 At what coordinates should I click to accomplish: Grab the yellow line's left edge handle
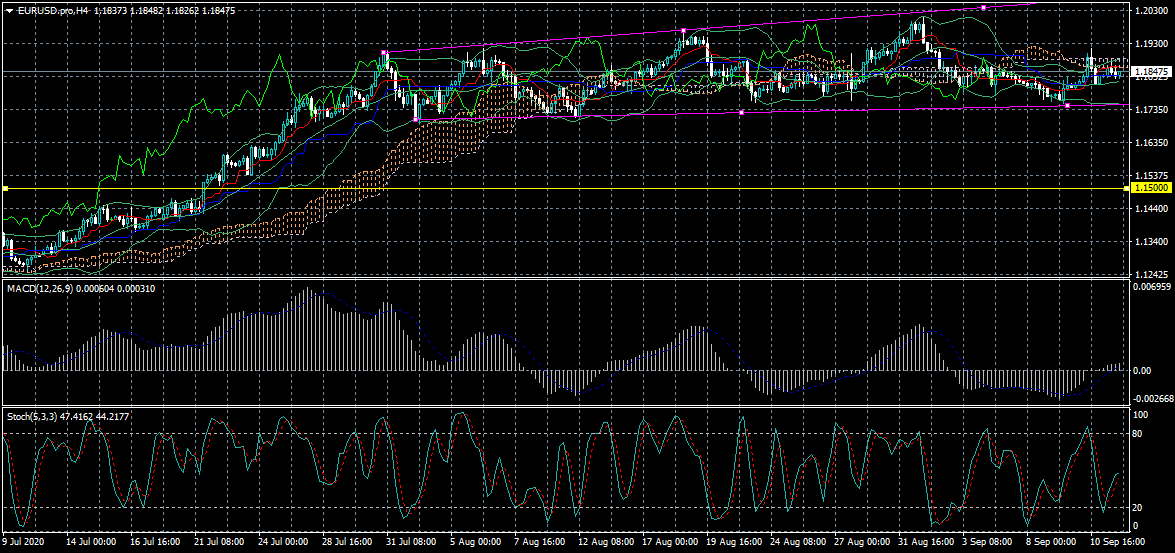(x=5, y=188)
